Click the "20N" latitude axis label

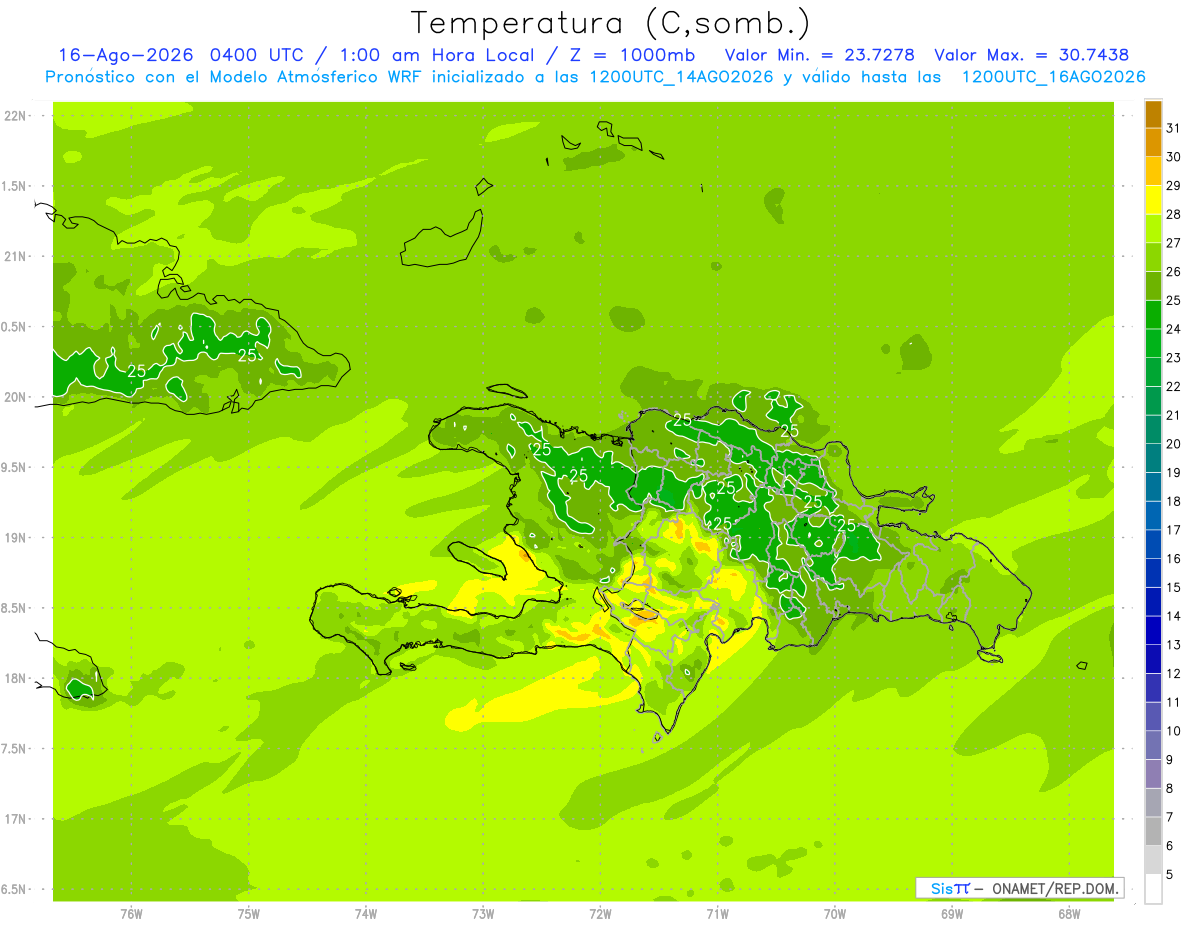coord(16,397)
